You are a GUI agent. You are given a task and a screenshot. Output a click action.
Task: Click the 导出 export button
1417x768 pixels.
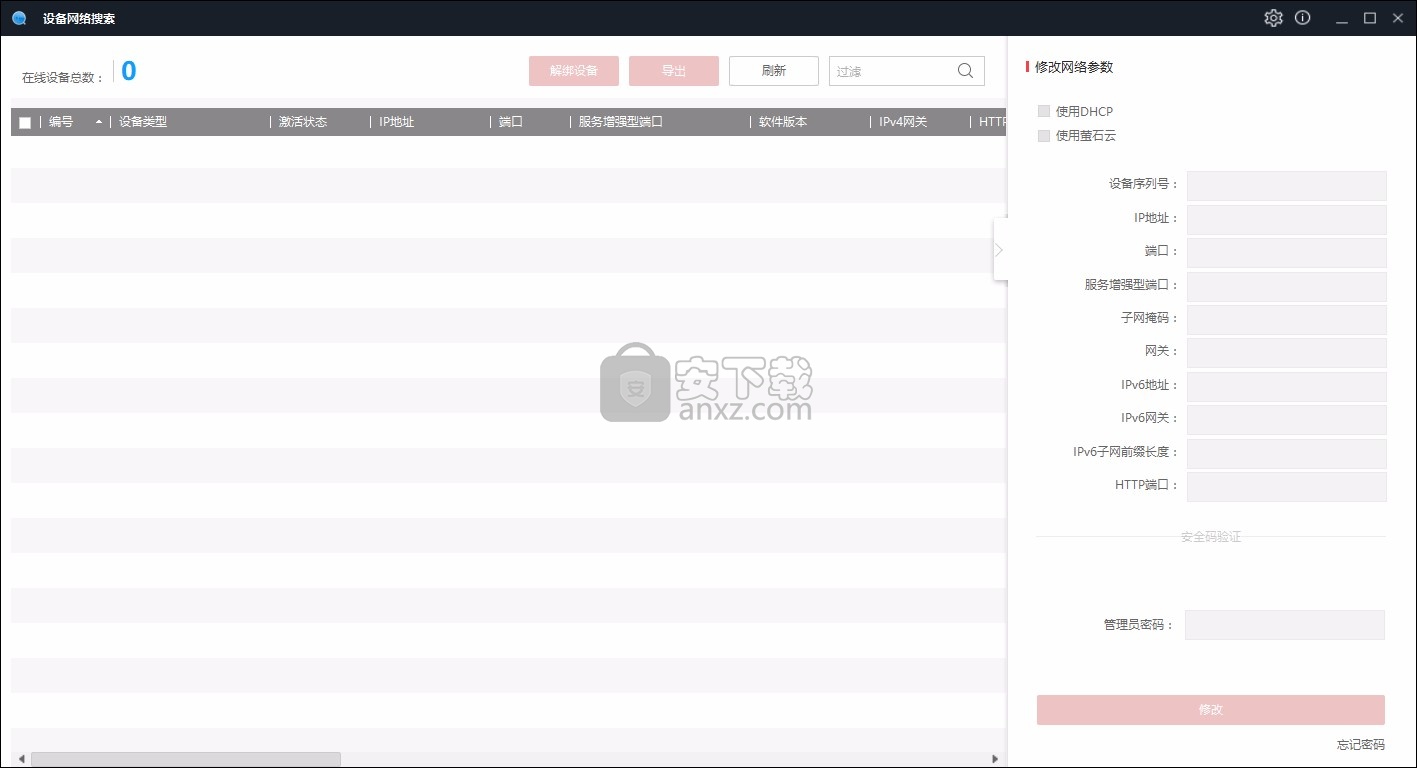(x=674, y=71)
